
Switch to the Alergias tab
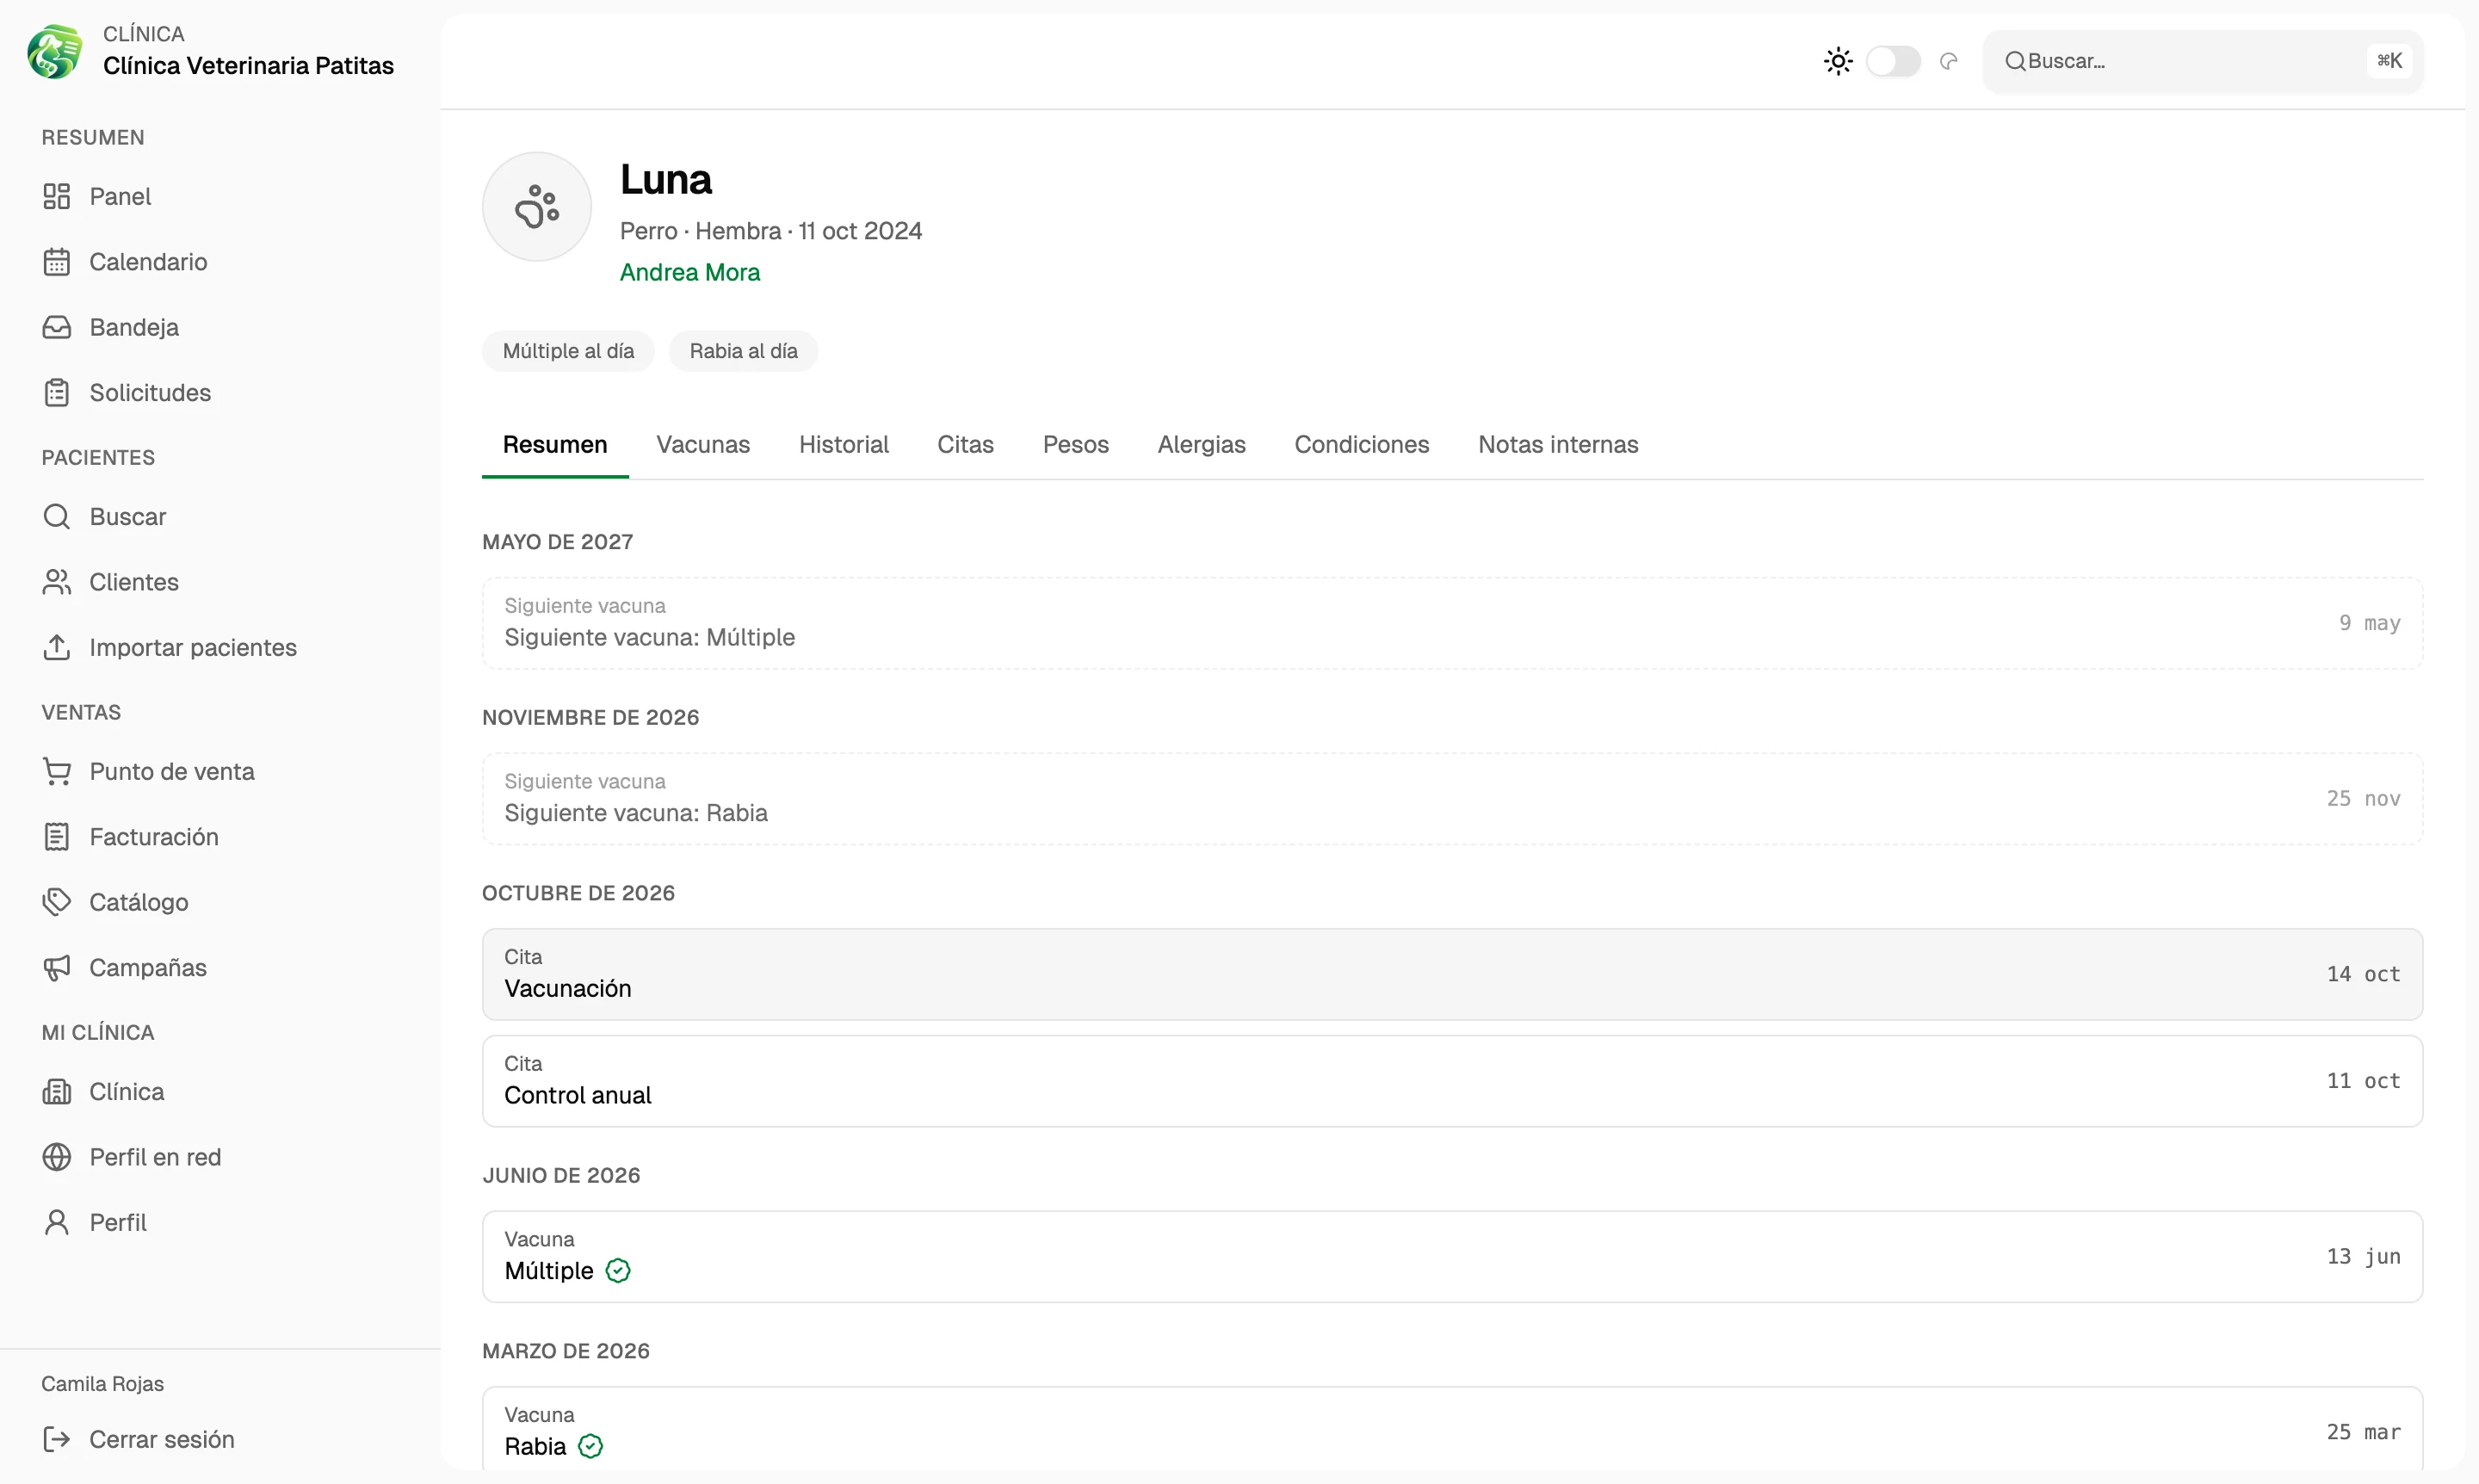click(1202, 445)
